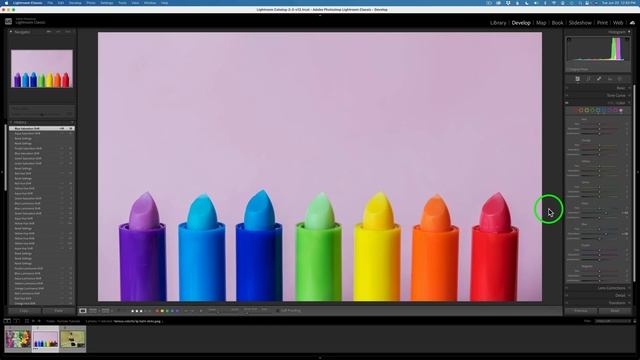Click the Paste settings button
The height and width of the screenshot is (360, 640).
point(59,311)
